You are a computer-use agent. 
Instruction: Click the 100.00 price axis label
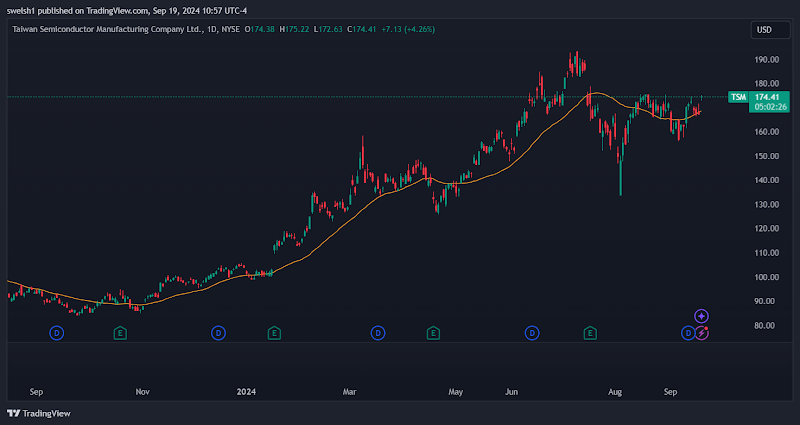tap(767, 277)
